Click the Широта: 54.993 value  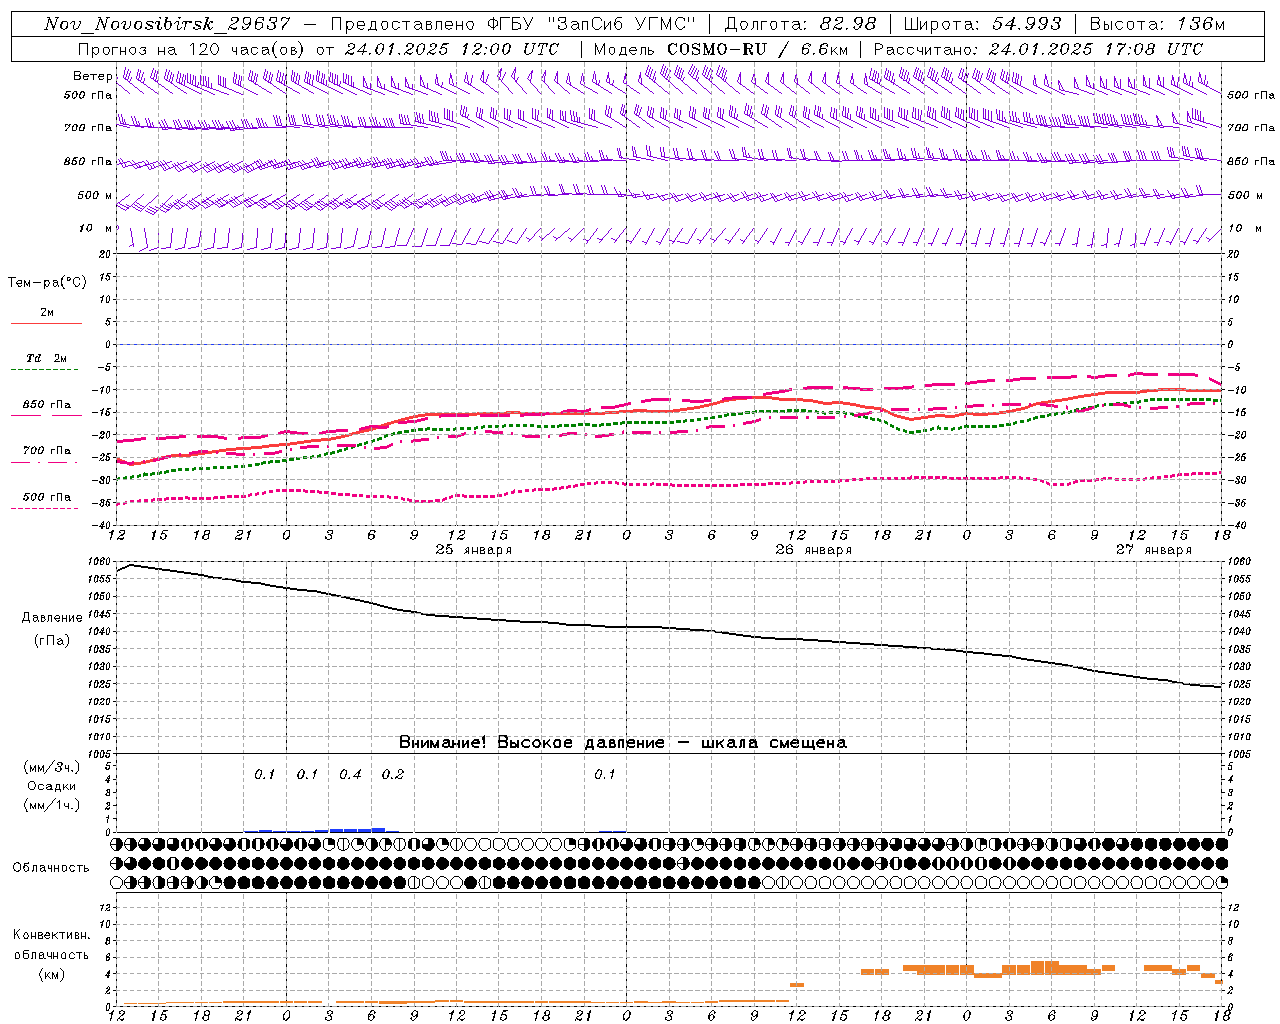(982, 24)
